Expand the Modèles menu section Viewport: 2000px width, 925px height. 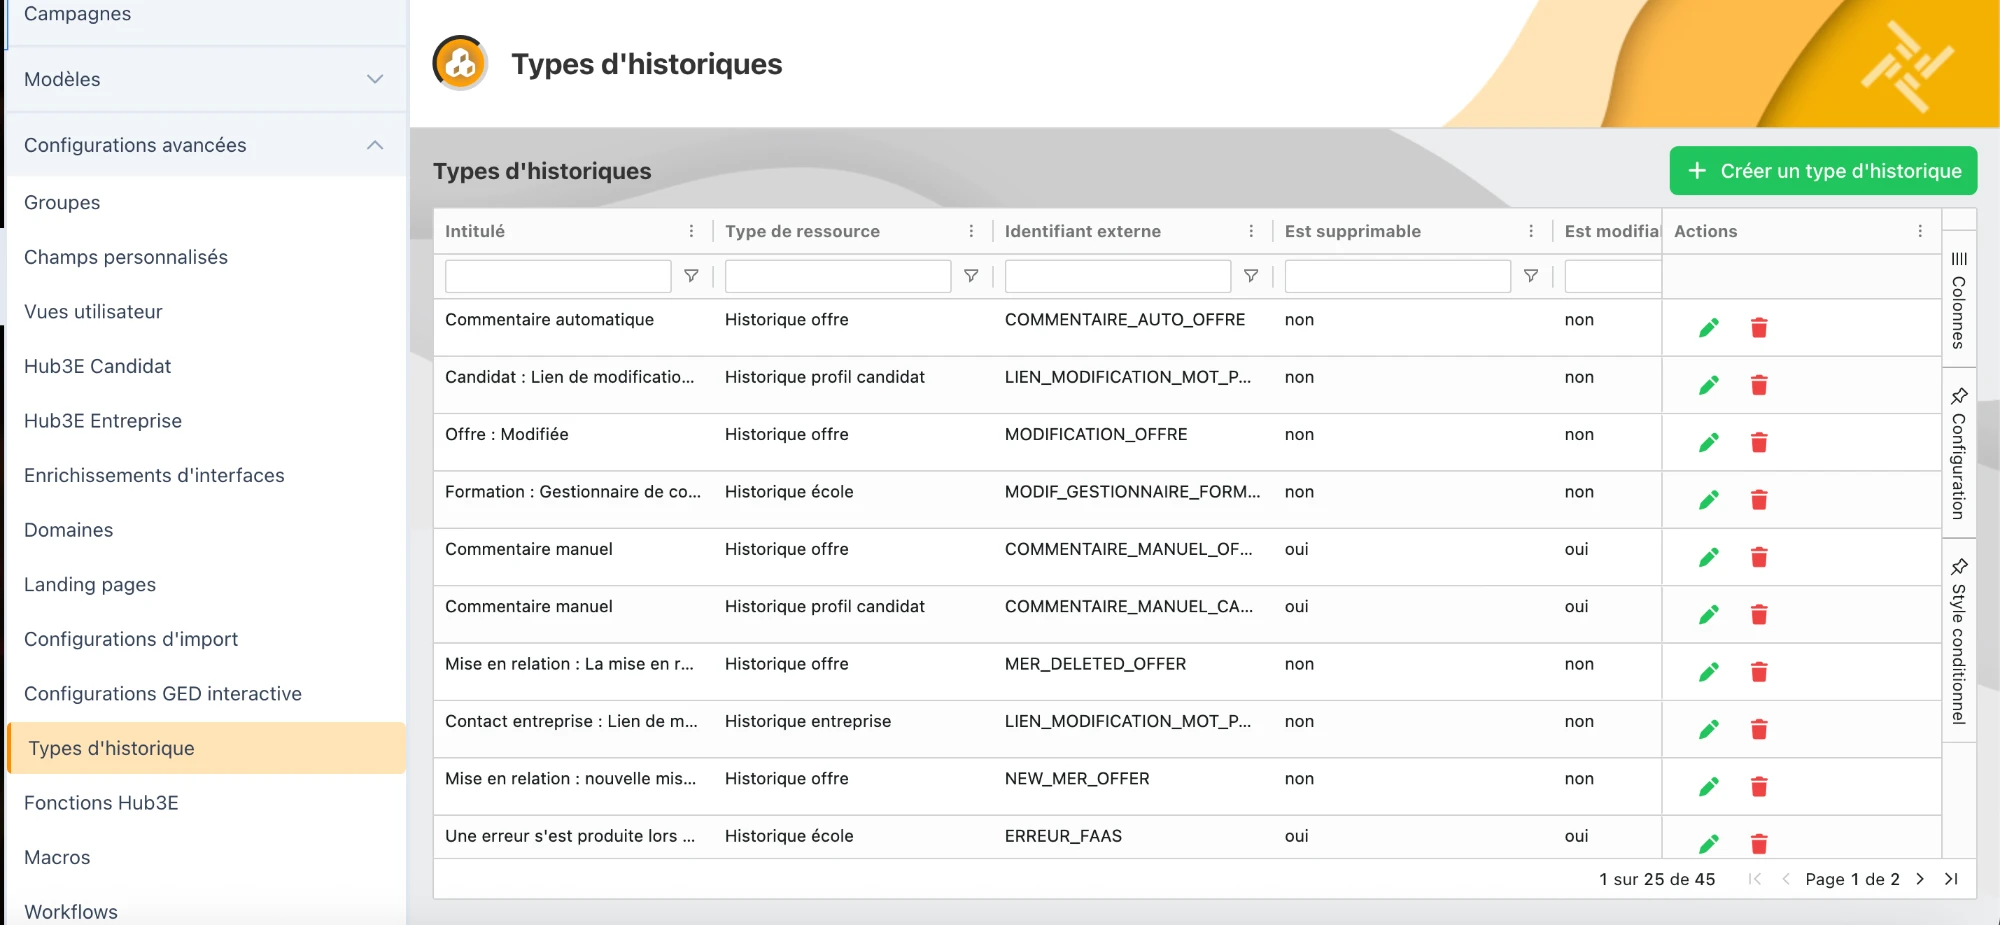206,79
